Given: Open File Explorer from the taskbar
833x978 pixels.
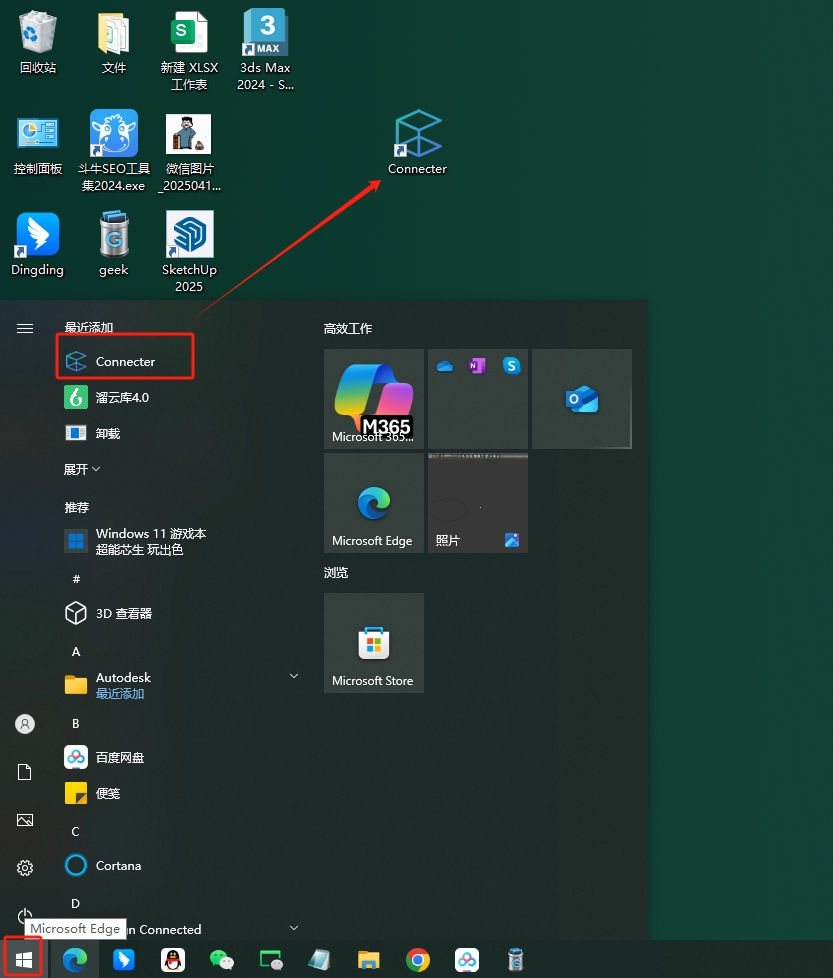Looking at the screenshot, I should click(x=369, y=960).
